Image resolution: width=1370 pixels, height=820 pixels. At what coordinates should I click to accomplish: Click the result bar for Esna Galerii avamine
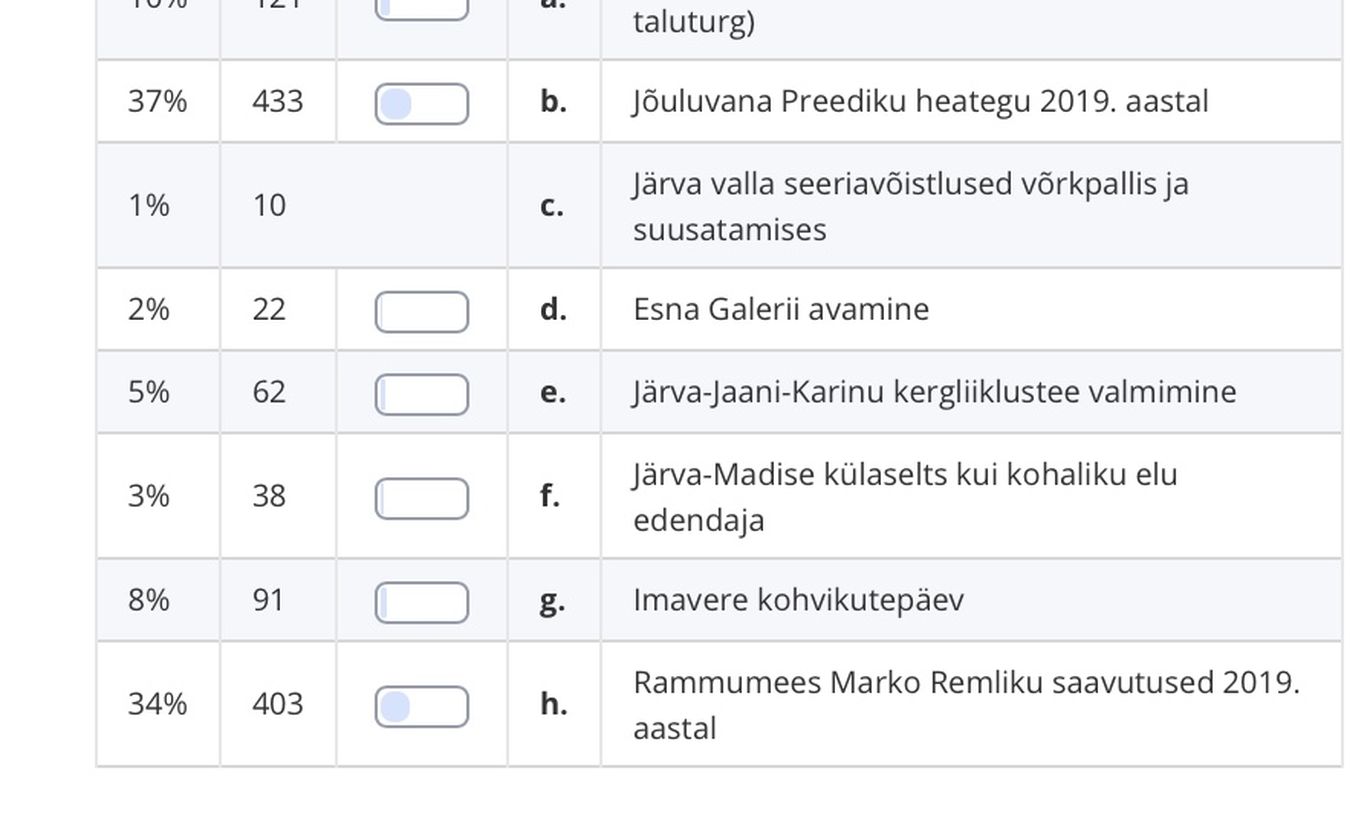(421, 312)
